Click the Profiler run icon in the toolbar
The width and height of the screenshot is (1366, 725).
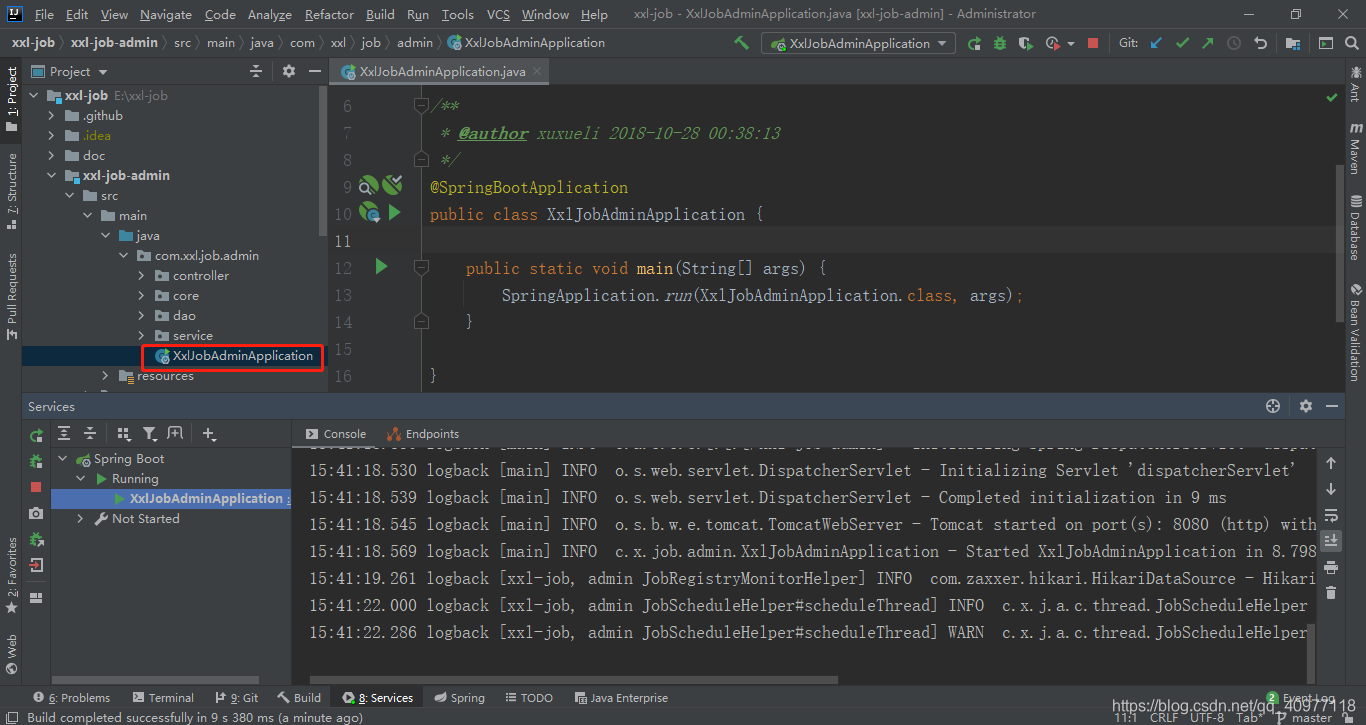click(1053, 43)
